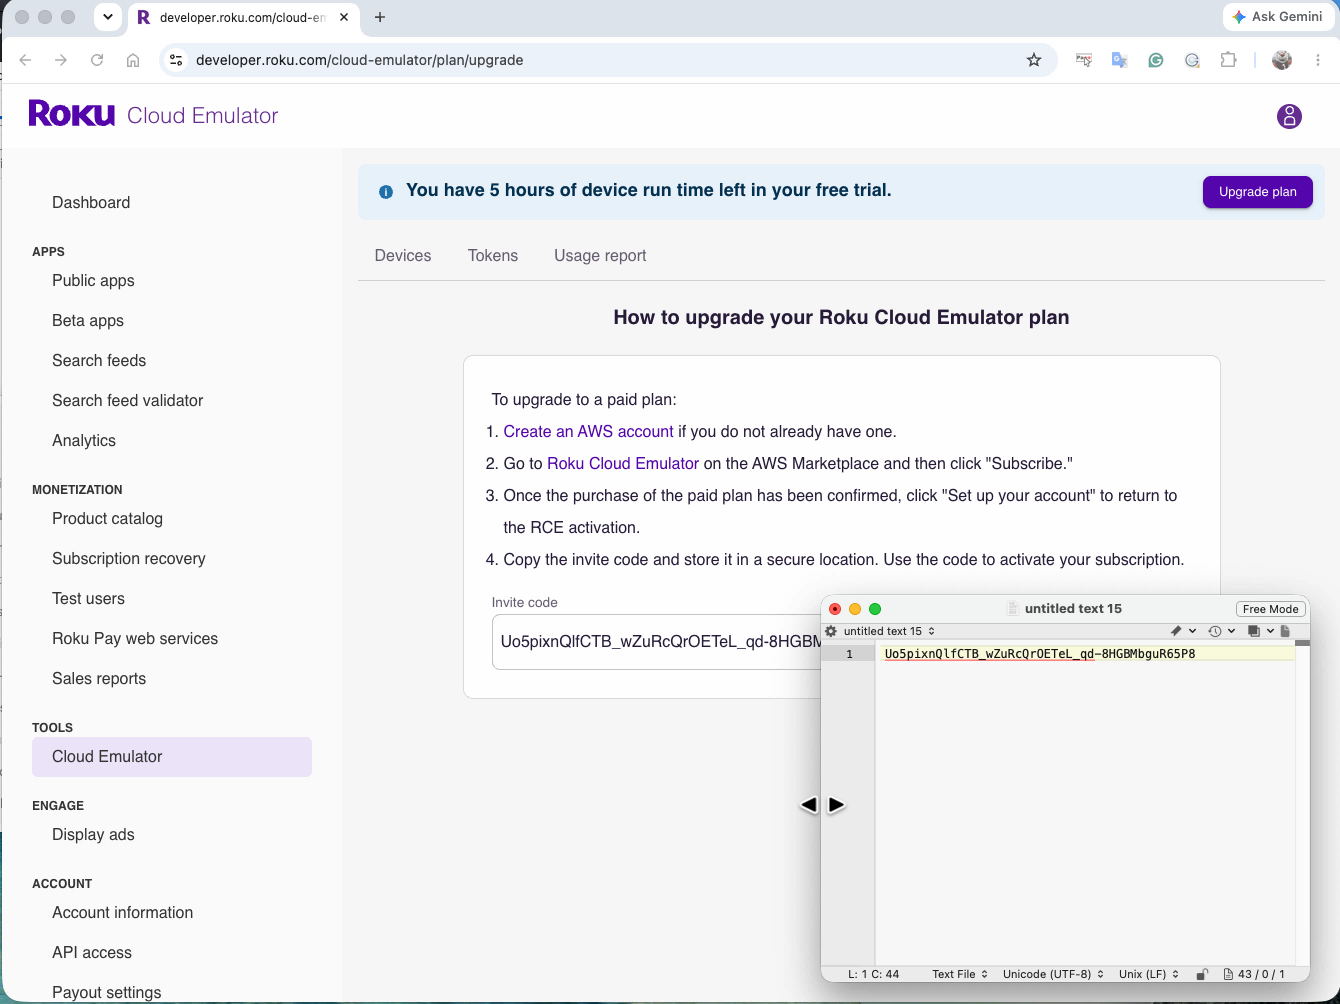Viewport: 1340px width, 1004px height.
Task: Open Account information in the sidebar
Action: 122,912
